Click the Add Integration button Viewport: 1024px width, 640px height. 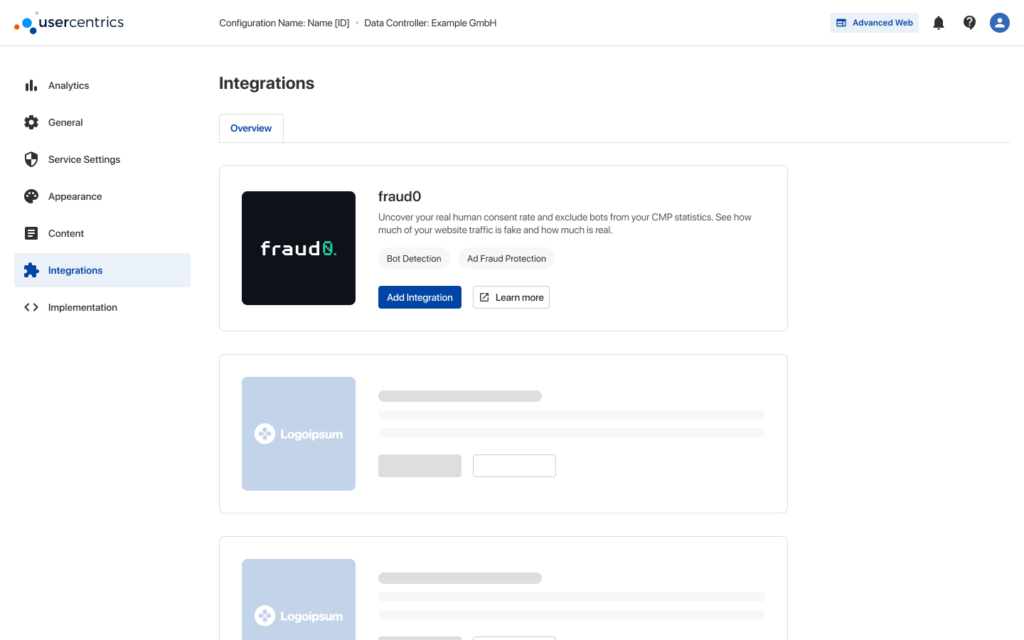(x=419, y=297)
